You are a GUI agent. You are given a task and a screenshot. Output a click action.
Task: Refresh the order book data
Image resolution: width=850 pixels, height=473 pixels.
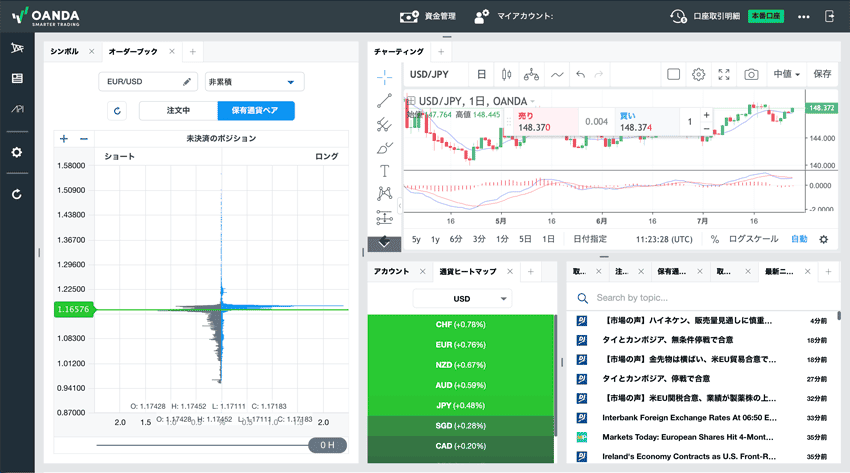[x=117, y=111]
